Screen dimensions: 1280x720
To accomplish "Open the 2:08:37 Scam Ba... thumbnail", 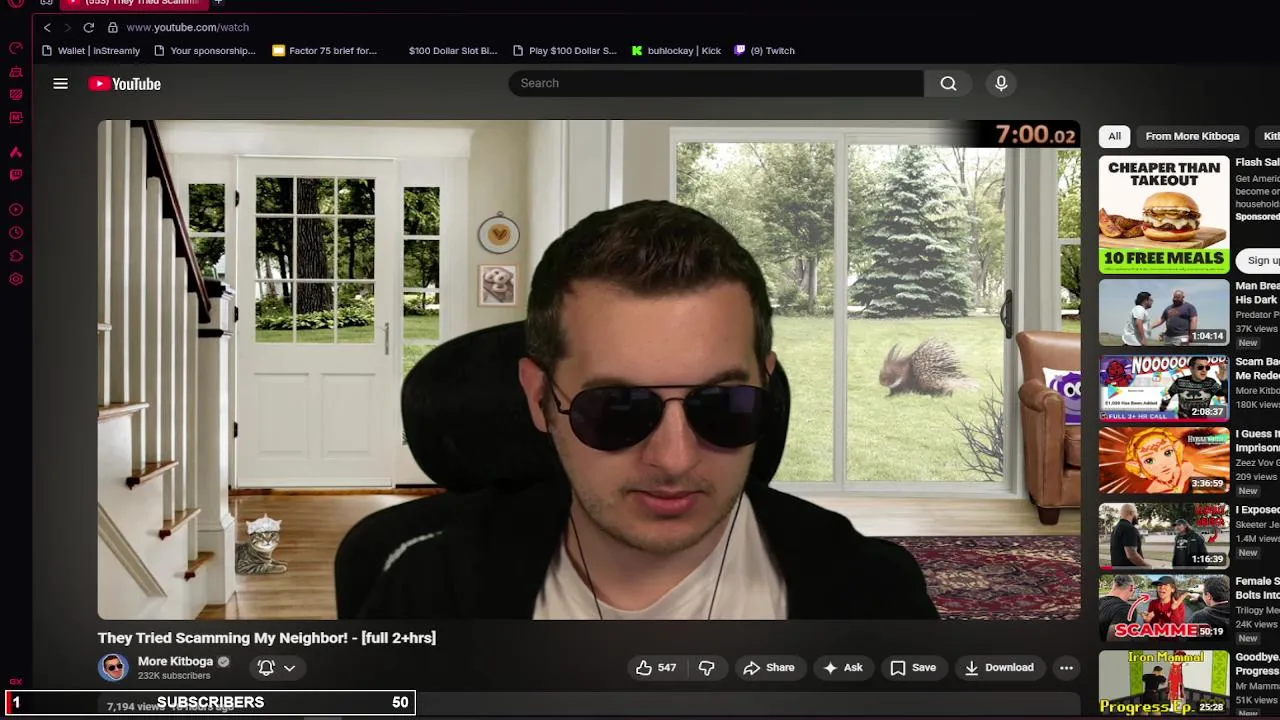I will point(1164,388).
